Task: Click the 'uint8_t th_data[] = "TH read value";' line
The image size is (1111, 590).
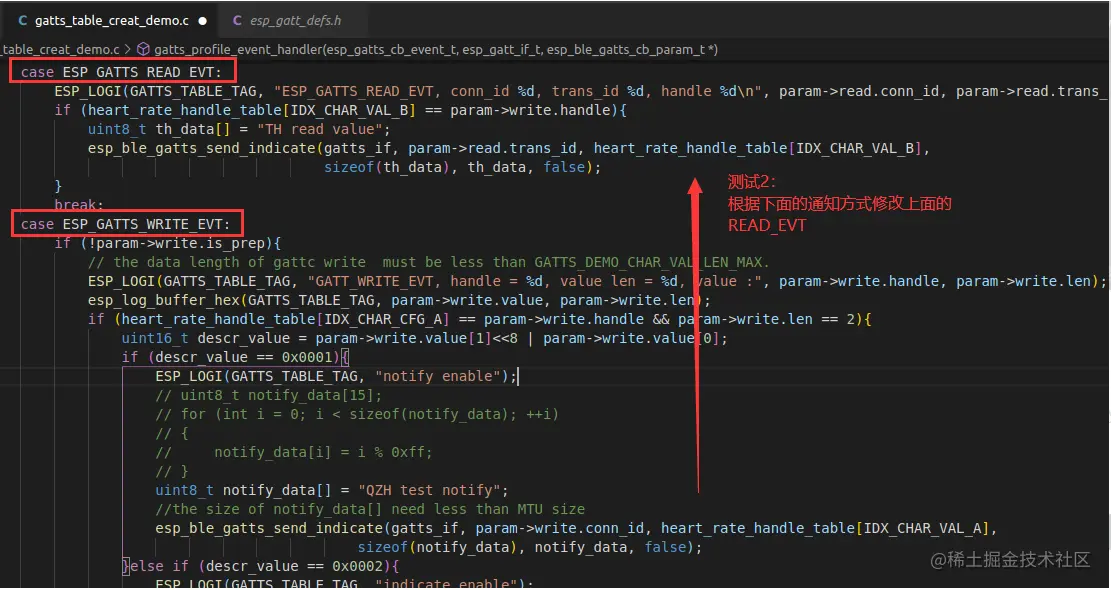Action: click(239, 130)
